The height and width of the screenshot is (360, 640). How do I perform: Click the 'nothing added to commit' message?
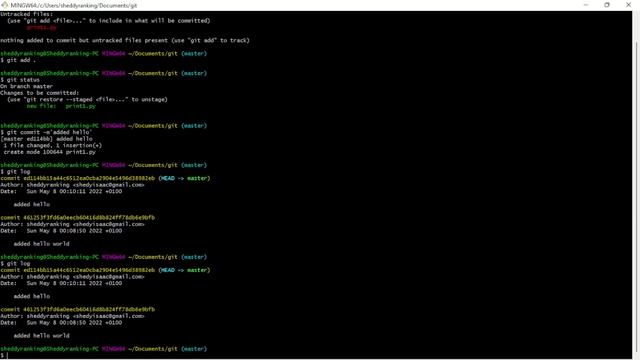(125, 40)
